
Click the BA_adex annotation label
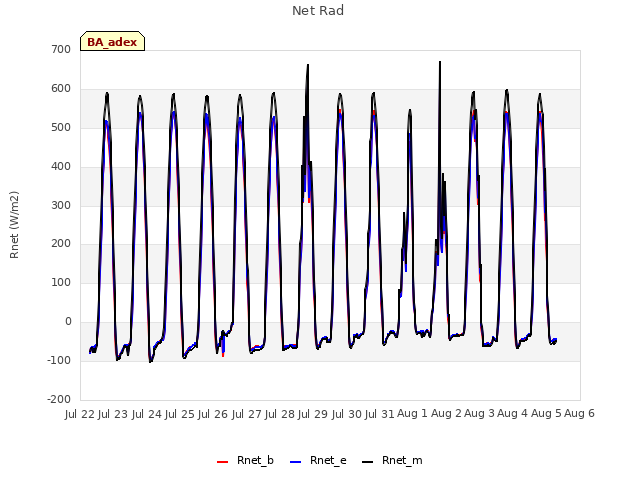point(112,41)
